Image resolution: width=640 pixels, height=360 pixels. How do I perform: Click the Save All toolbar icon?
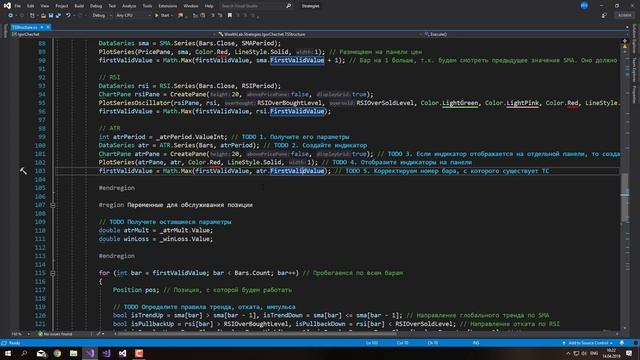pos(58,16)
